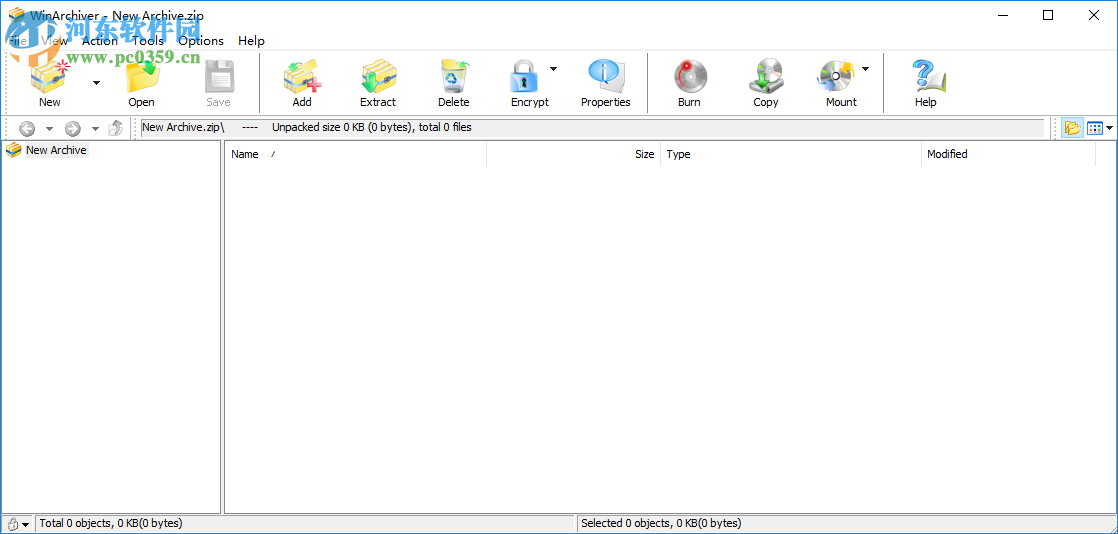The width and height of the screenshot is (1118, 534).
Task: Open the status bar lock dropdown arrow
Action: pyautogui.click(x=26, y=525)
